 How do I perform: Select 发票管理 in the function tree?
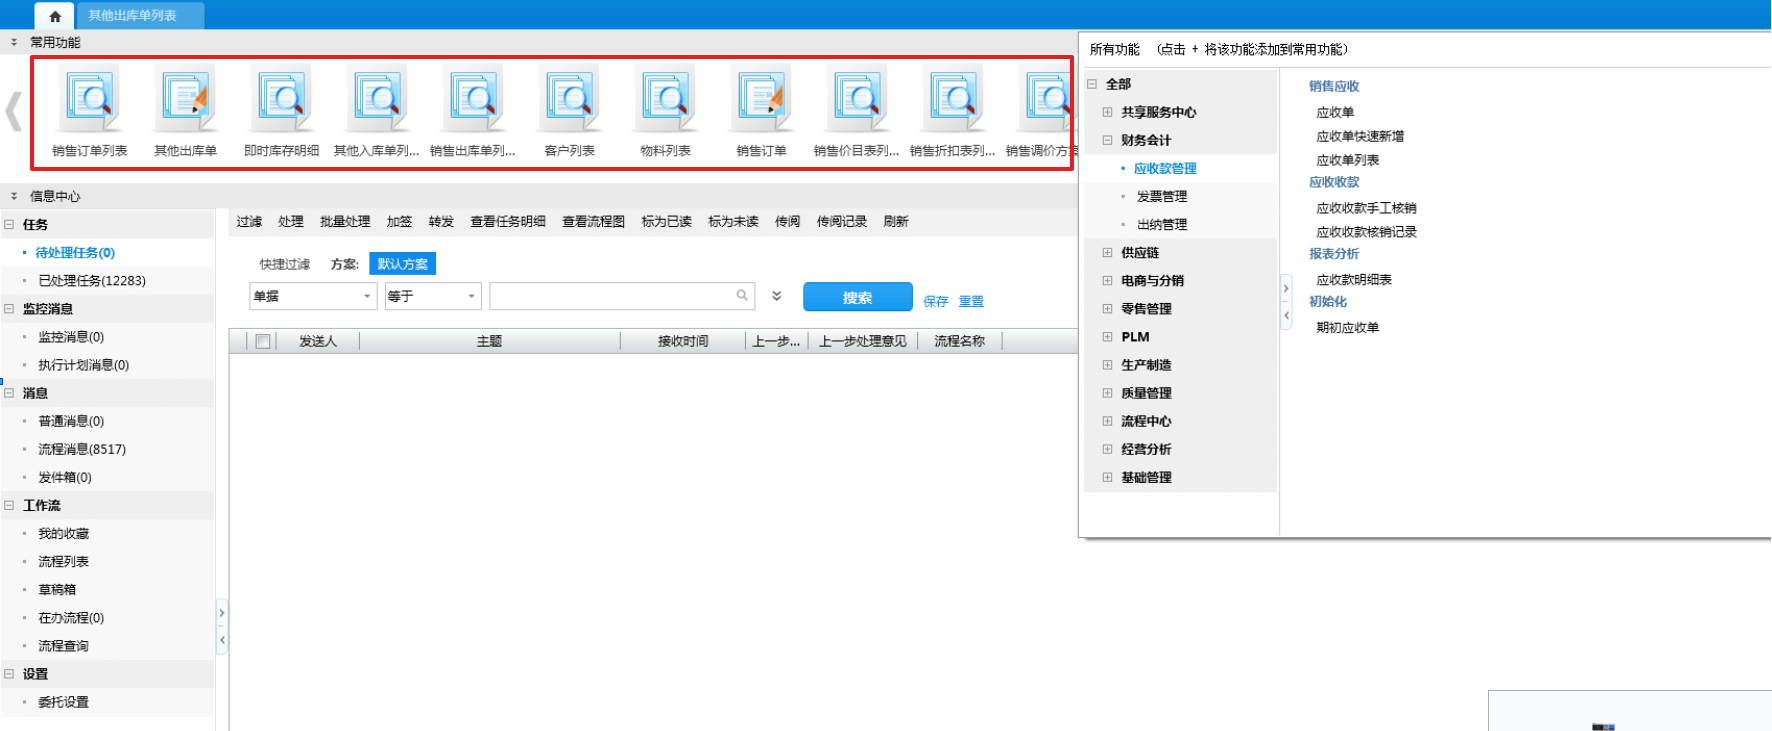[1162, 197]
